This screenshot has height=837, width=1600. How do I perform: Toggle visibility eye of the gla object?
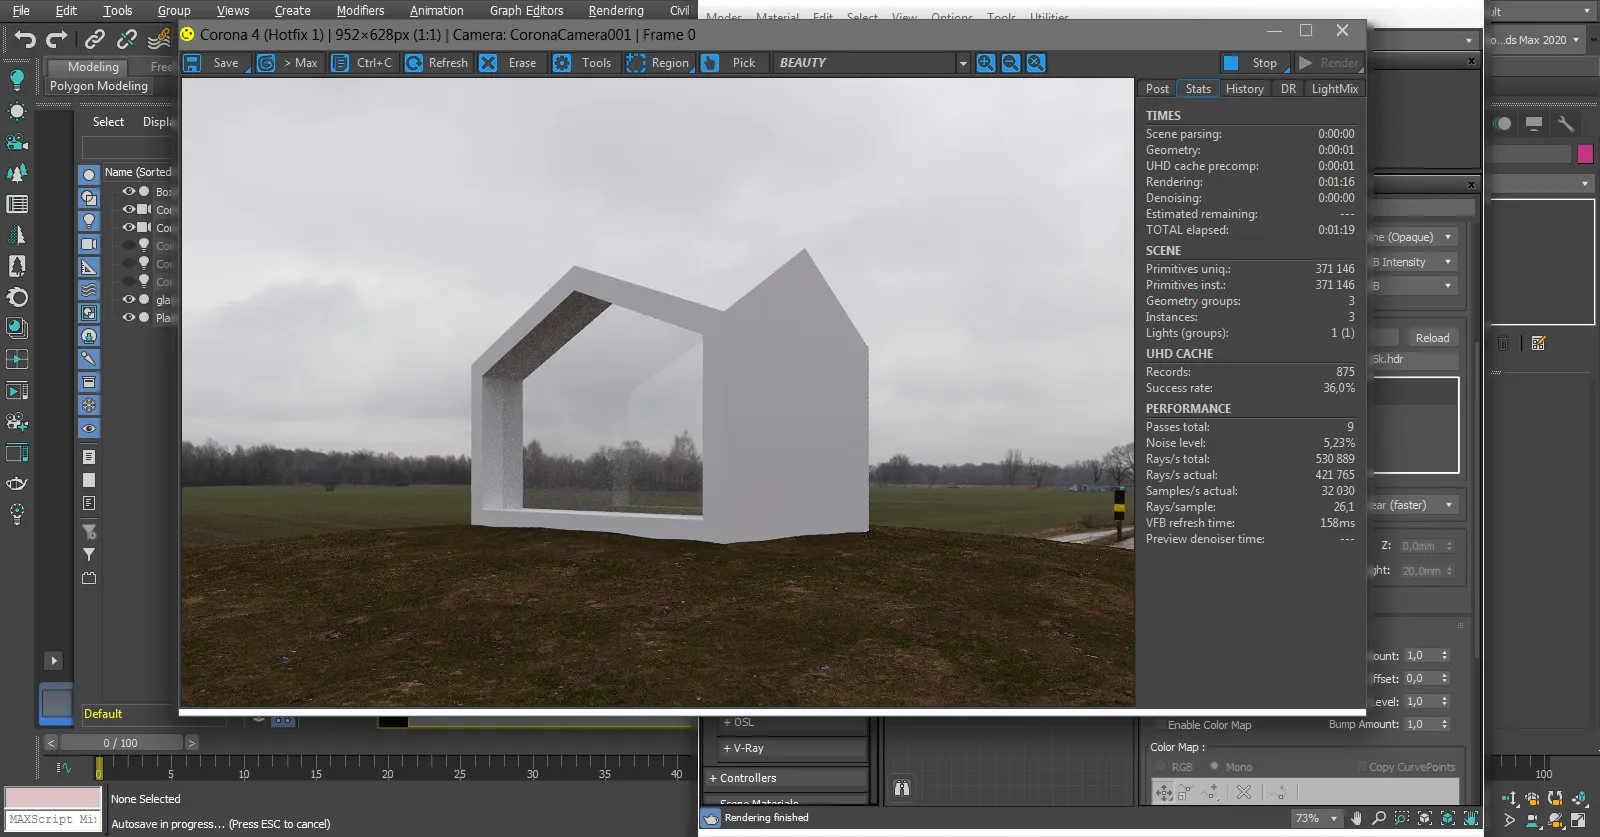(x=129, y=299)
